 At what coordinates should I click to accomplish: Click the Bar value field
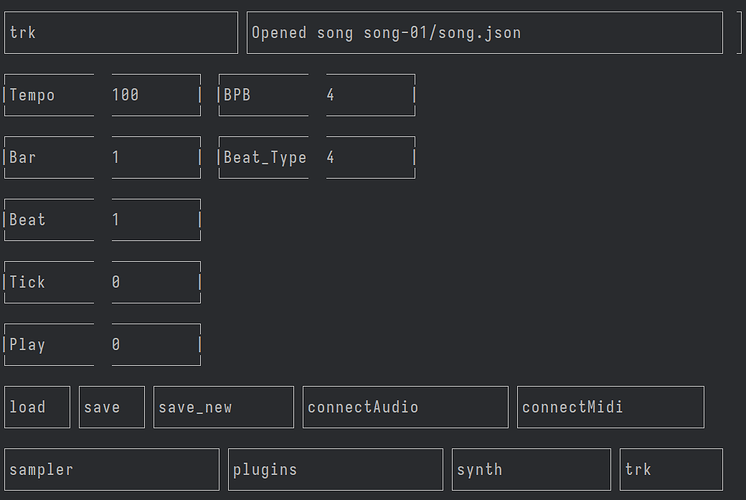point(156,157)
